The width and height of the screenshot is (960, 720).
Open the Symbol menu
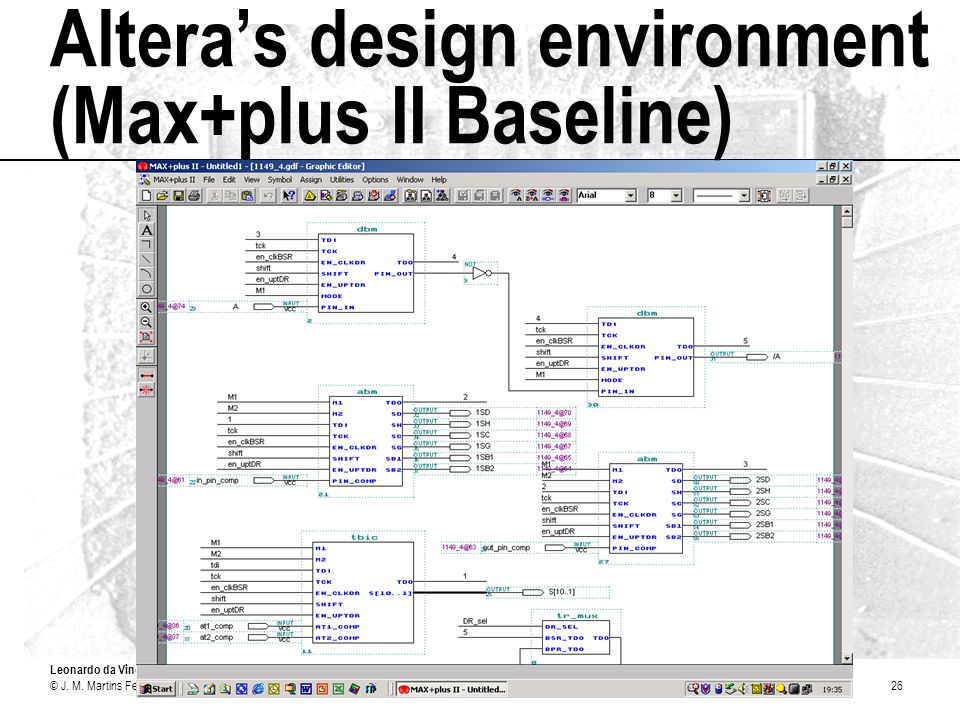[x=280, y=180]
